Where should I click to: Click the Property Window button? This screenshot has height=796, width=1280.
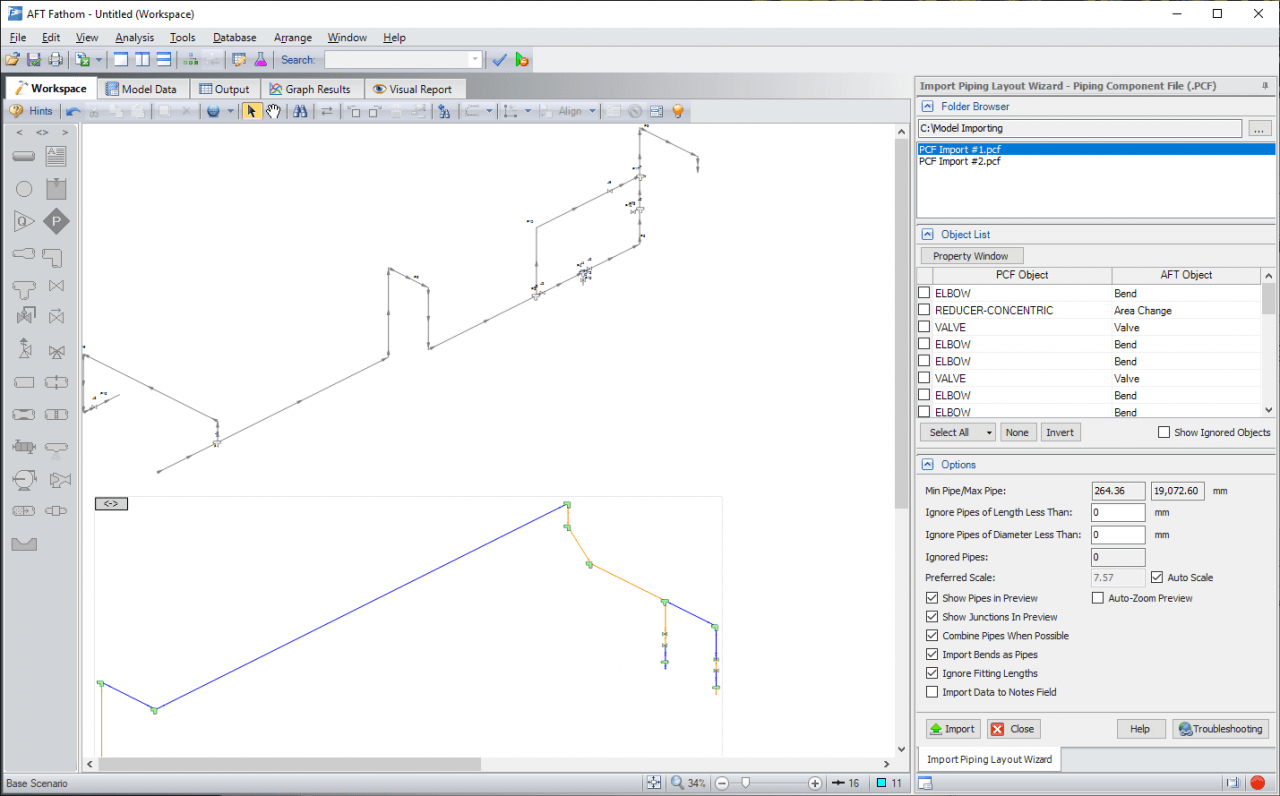pos(971,256)
